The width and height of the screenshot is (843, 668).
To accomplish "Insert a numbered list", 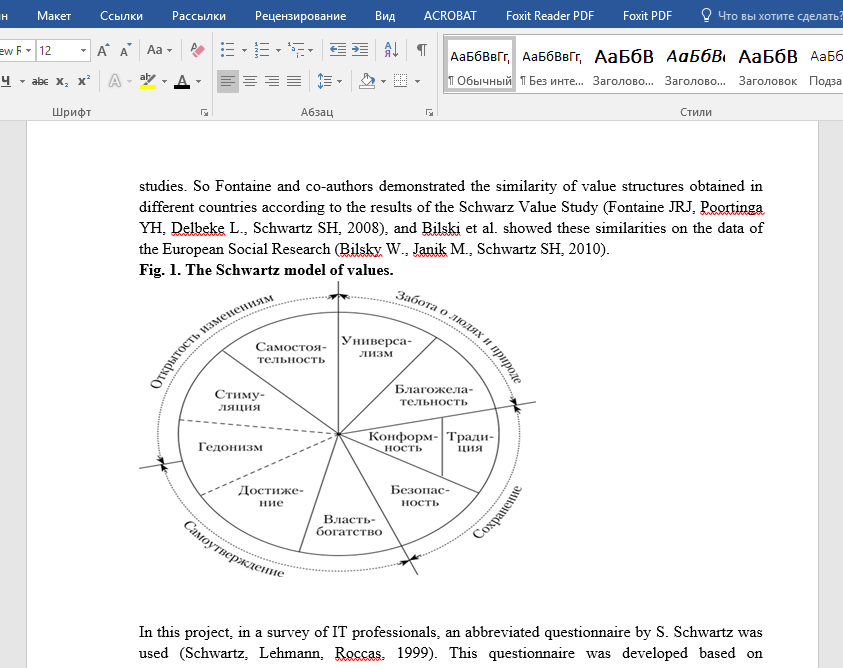I will point(262,50).
